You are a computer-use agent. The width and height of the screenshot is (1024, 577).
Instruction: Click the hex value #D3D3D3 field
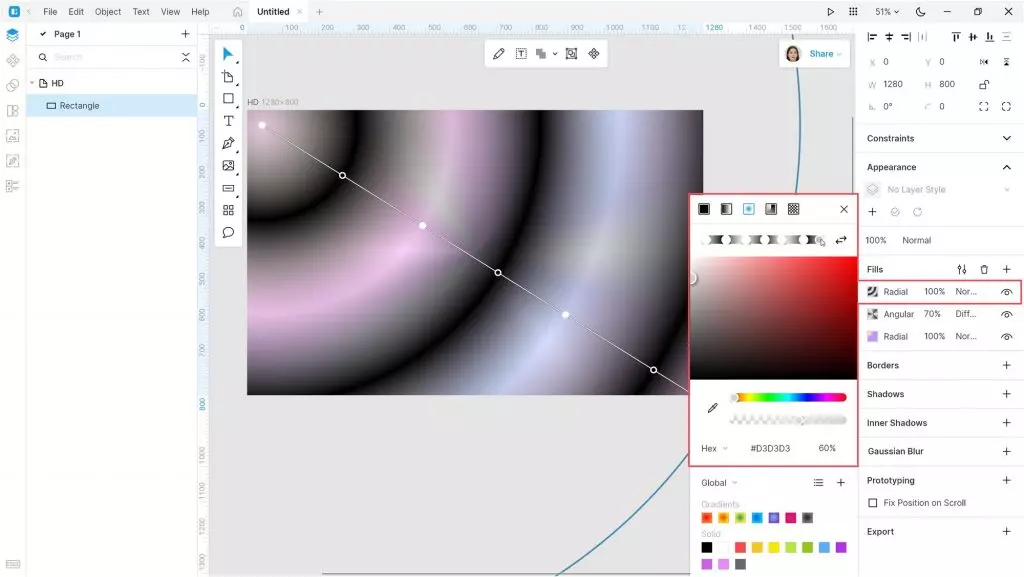point(770,448)
